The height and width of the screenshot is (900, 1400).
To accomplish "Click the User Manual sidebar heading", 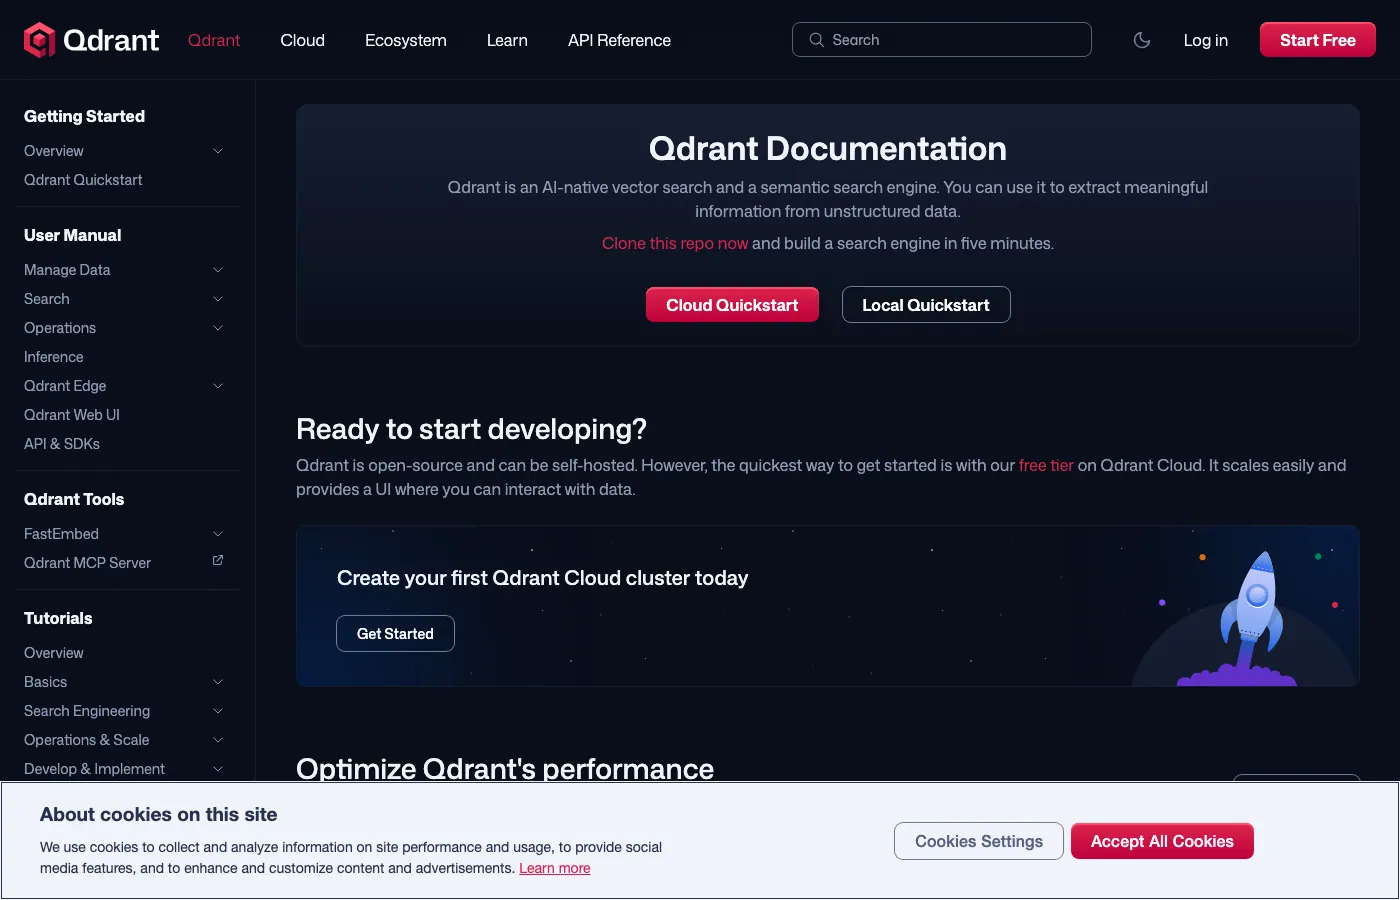I will point(72,235).
